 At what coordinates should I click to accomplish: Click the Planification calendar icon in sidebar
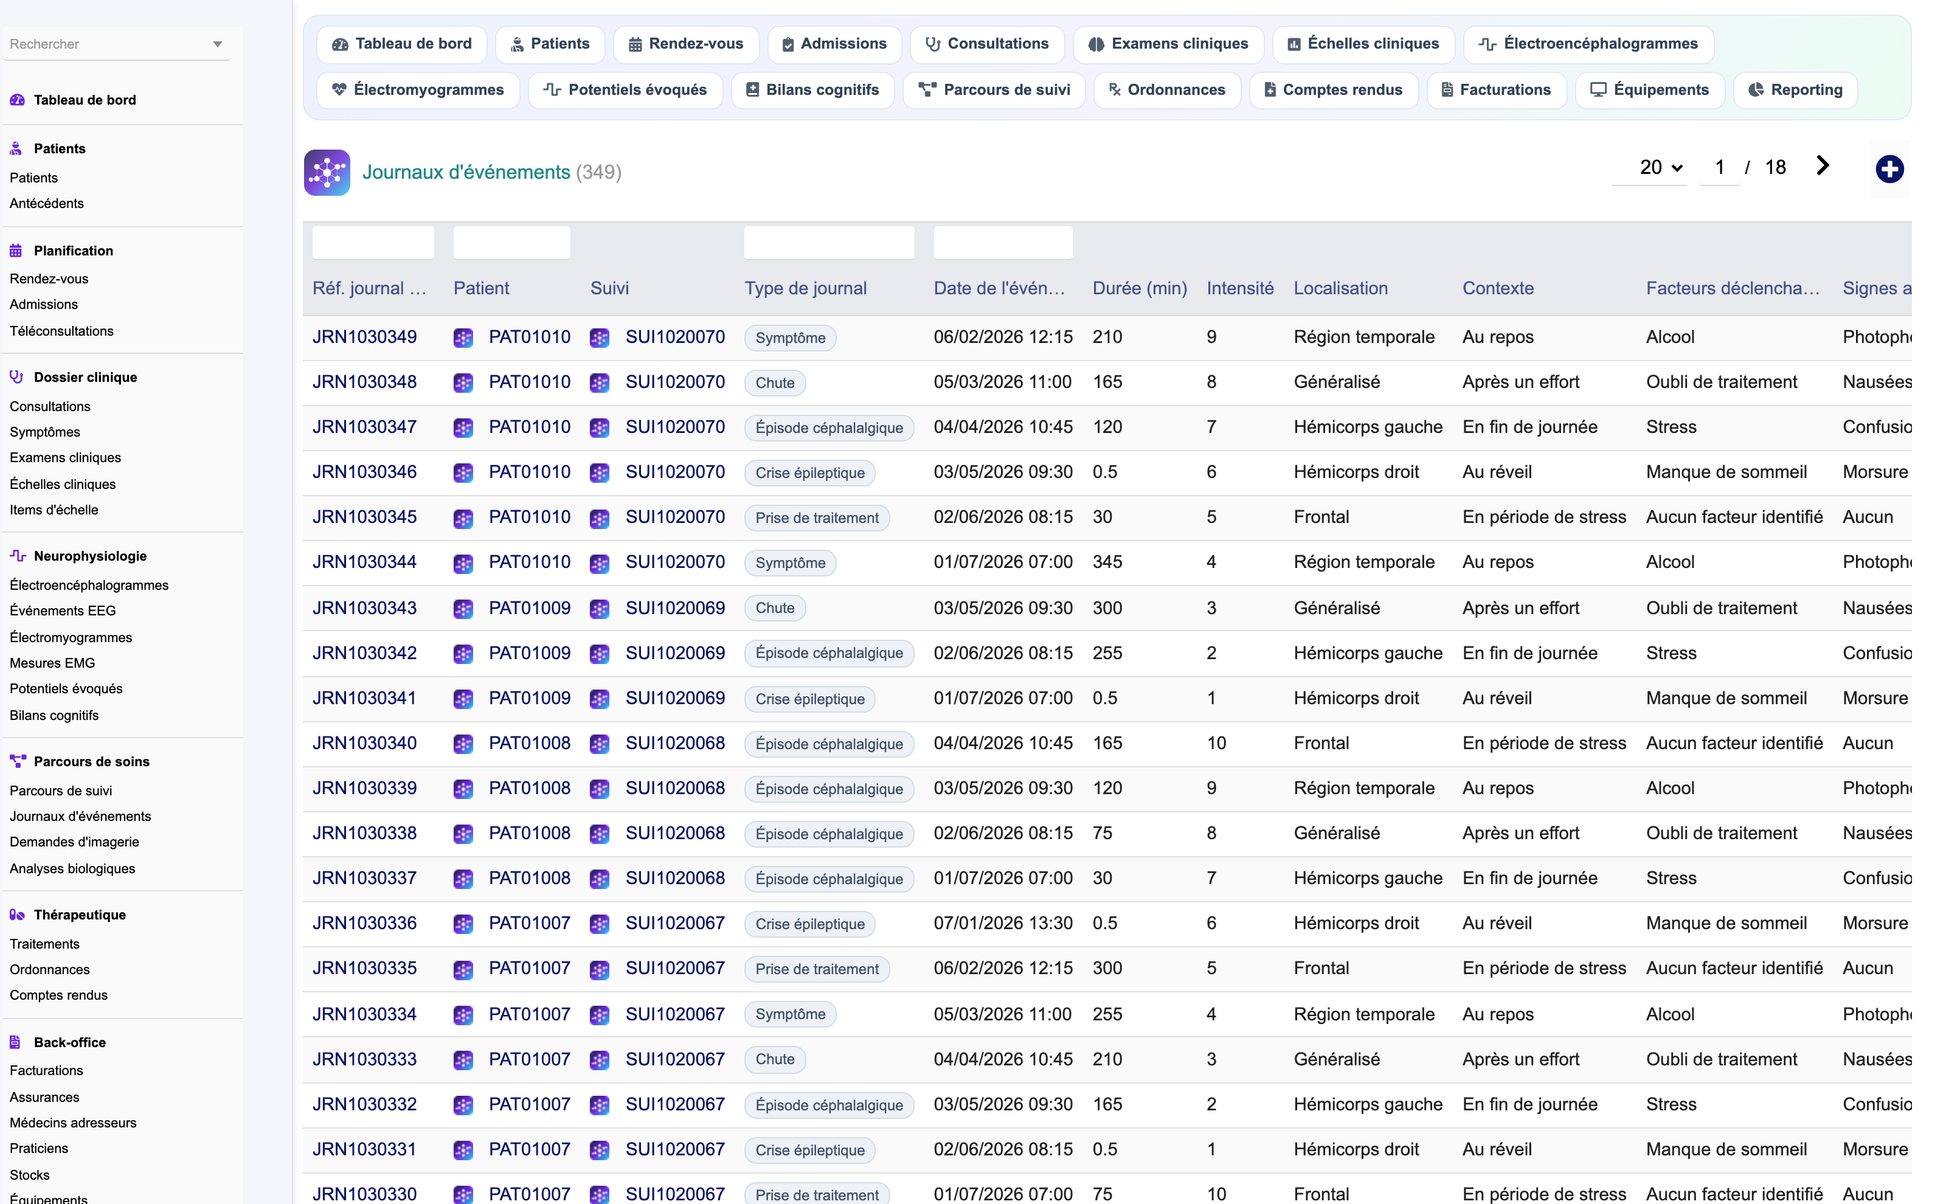16,250
